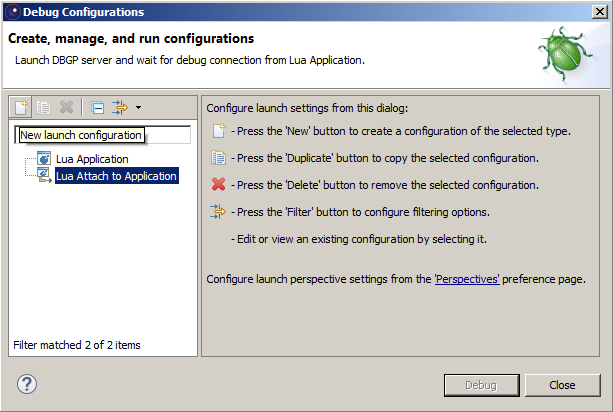Select the Lua Application configuration type
613x412 pixels.
pyautogui.click(x=92, y=159)
